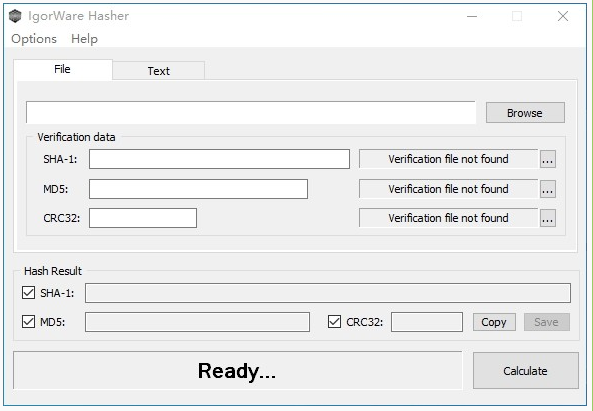Click SHA-1 'Verification file not found' status
This screenshot has width=593, height=411.
tap(448, 159)
